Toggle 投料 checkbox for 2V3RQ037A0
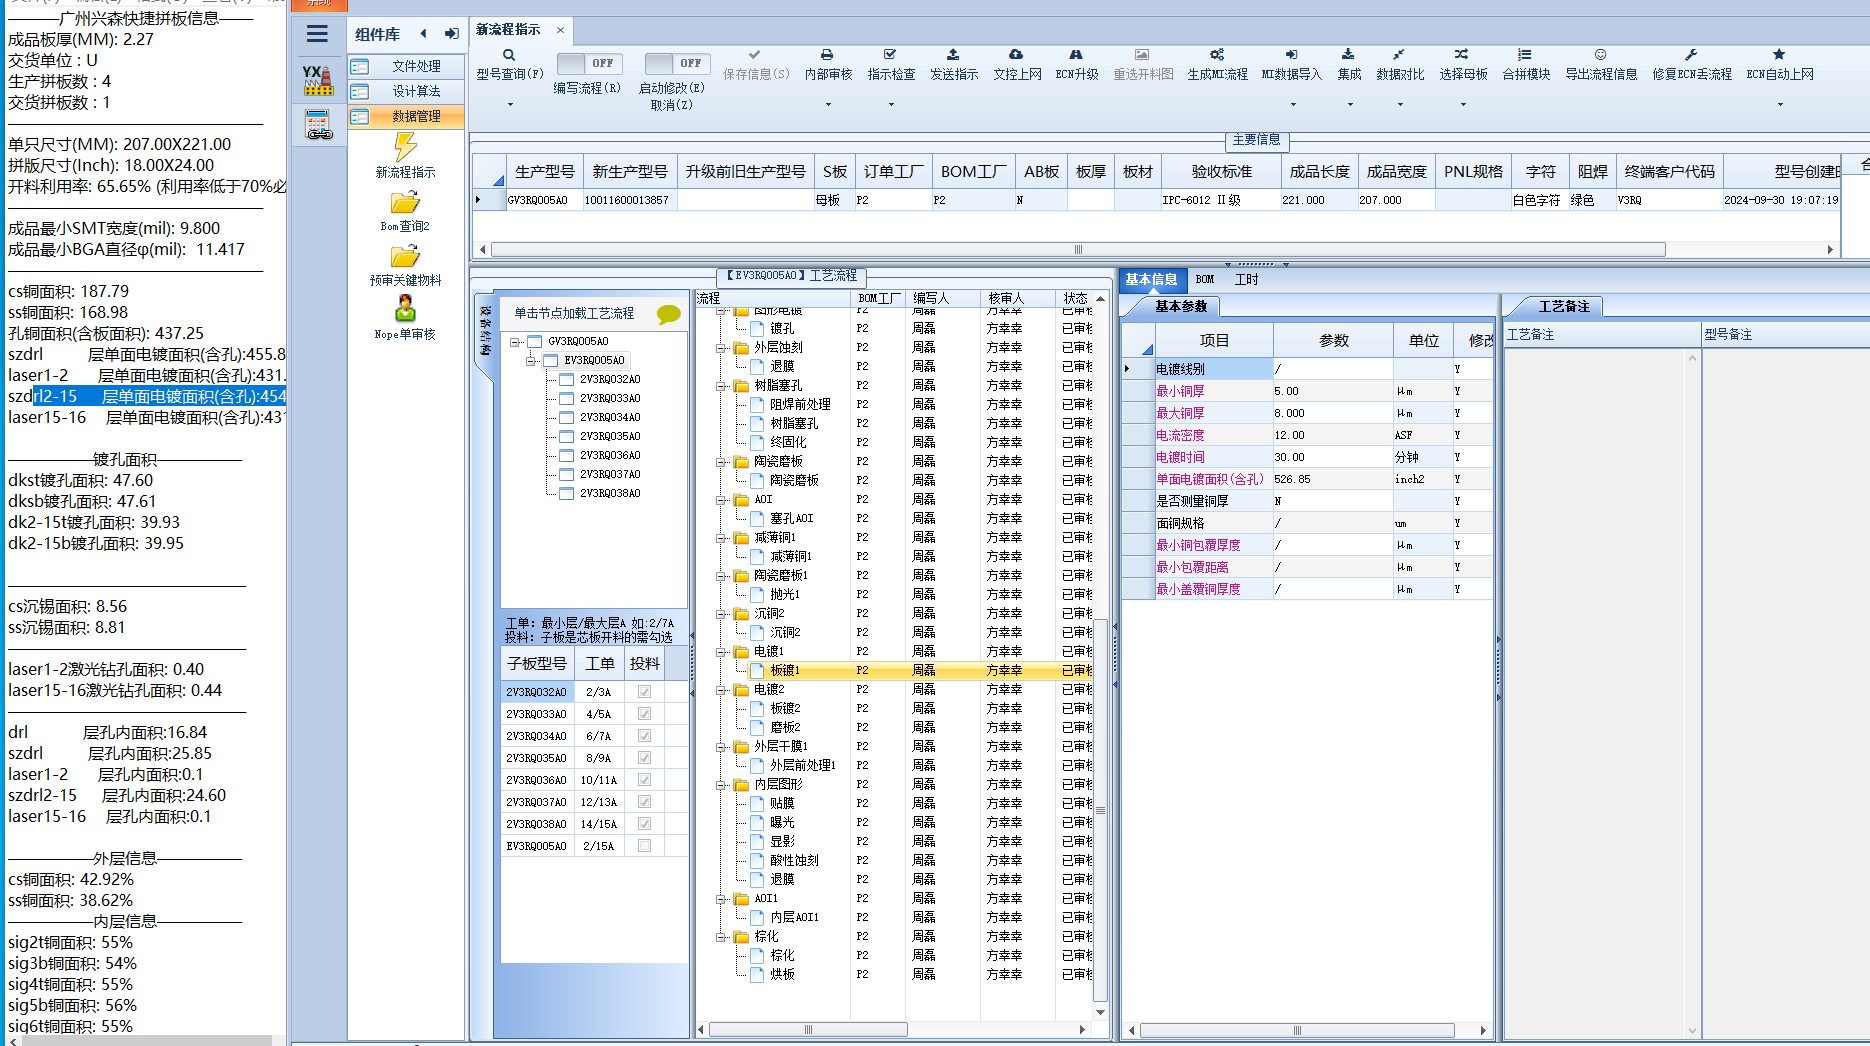 pyautogui.click(x=644, y=802)
